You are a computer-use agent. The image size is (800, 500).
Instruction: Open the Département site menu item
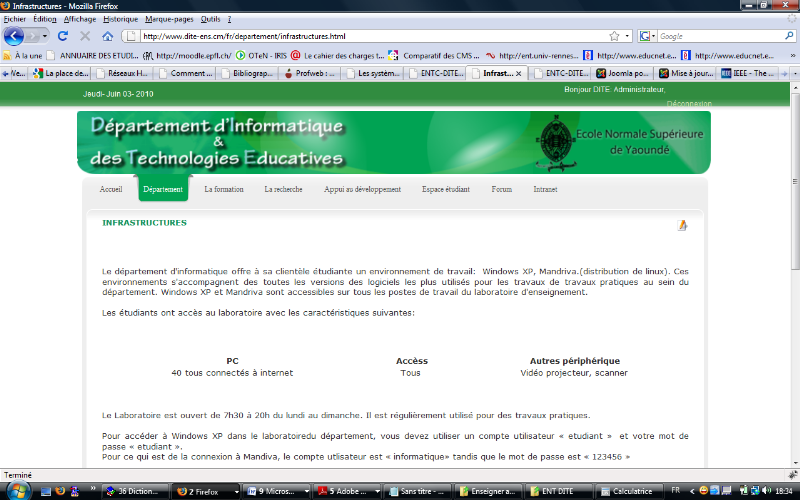(x=163, y=189)
